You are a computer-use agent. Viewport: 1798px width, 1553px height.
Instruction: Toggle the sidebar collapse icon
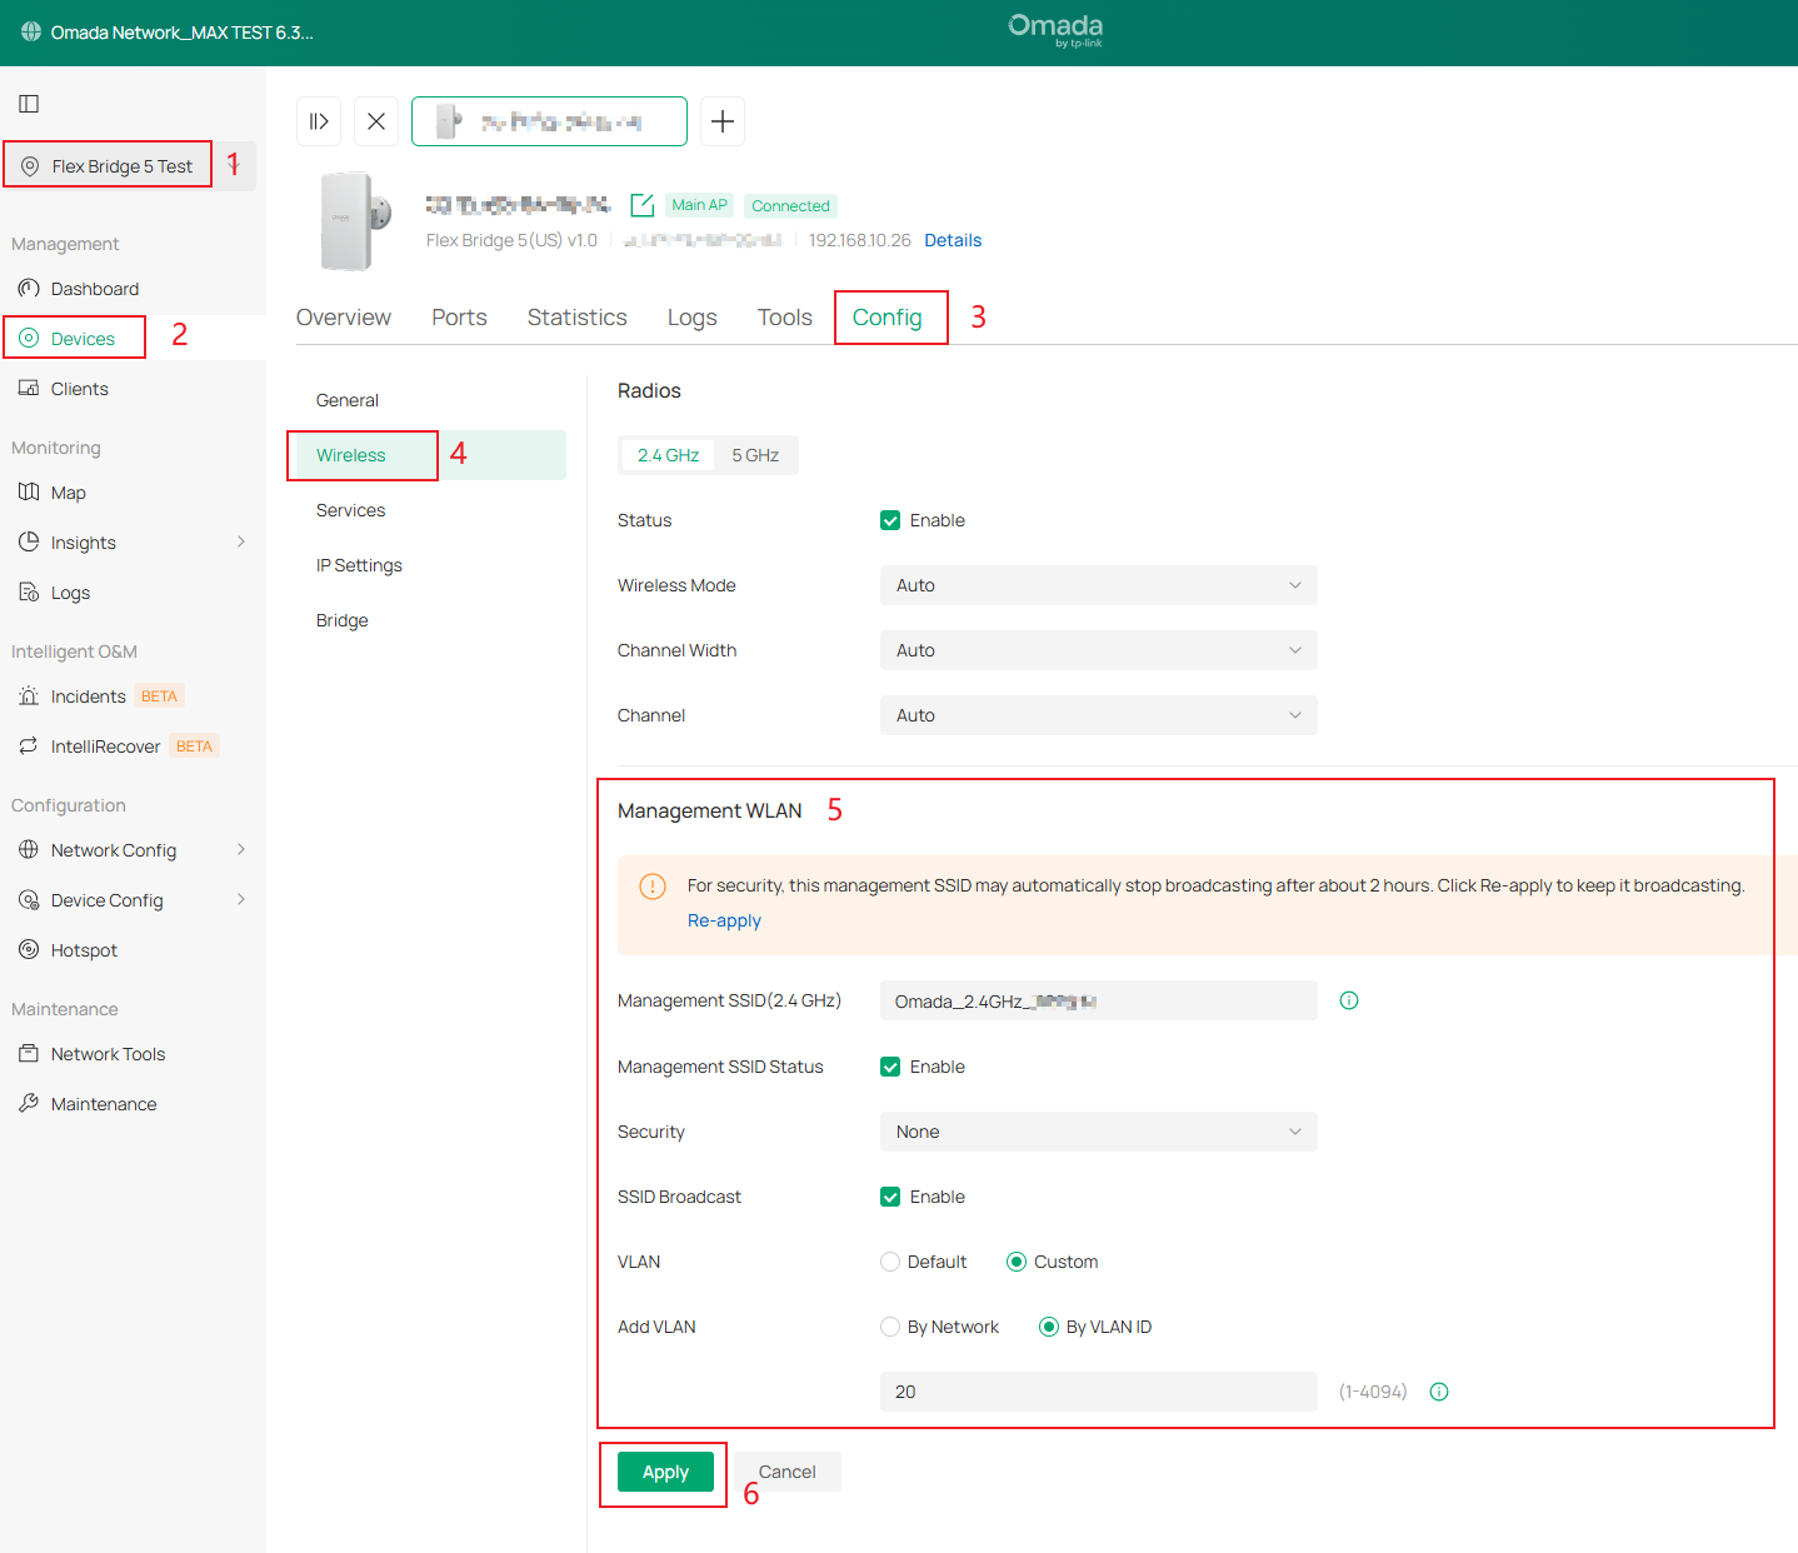[29, 104]
